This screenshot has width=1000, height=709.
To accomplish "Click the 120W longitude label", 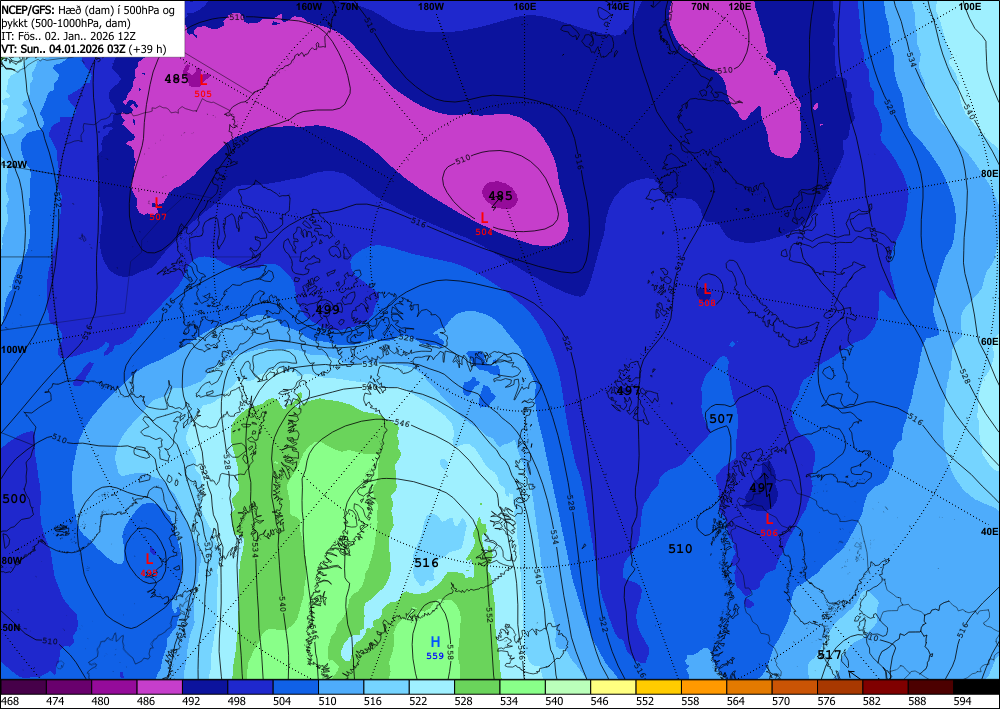I will pyautogui.click(x=14, y=164).
